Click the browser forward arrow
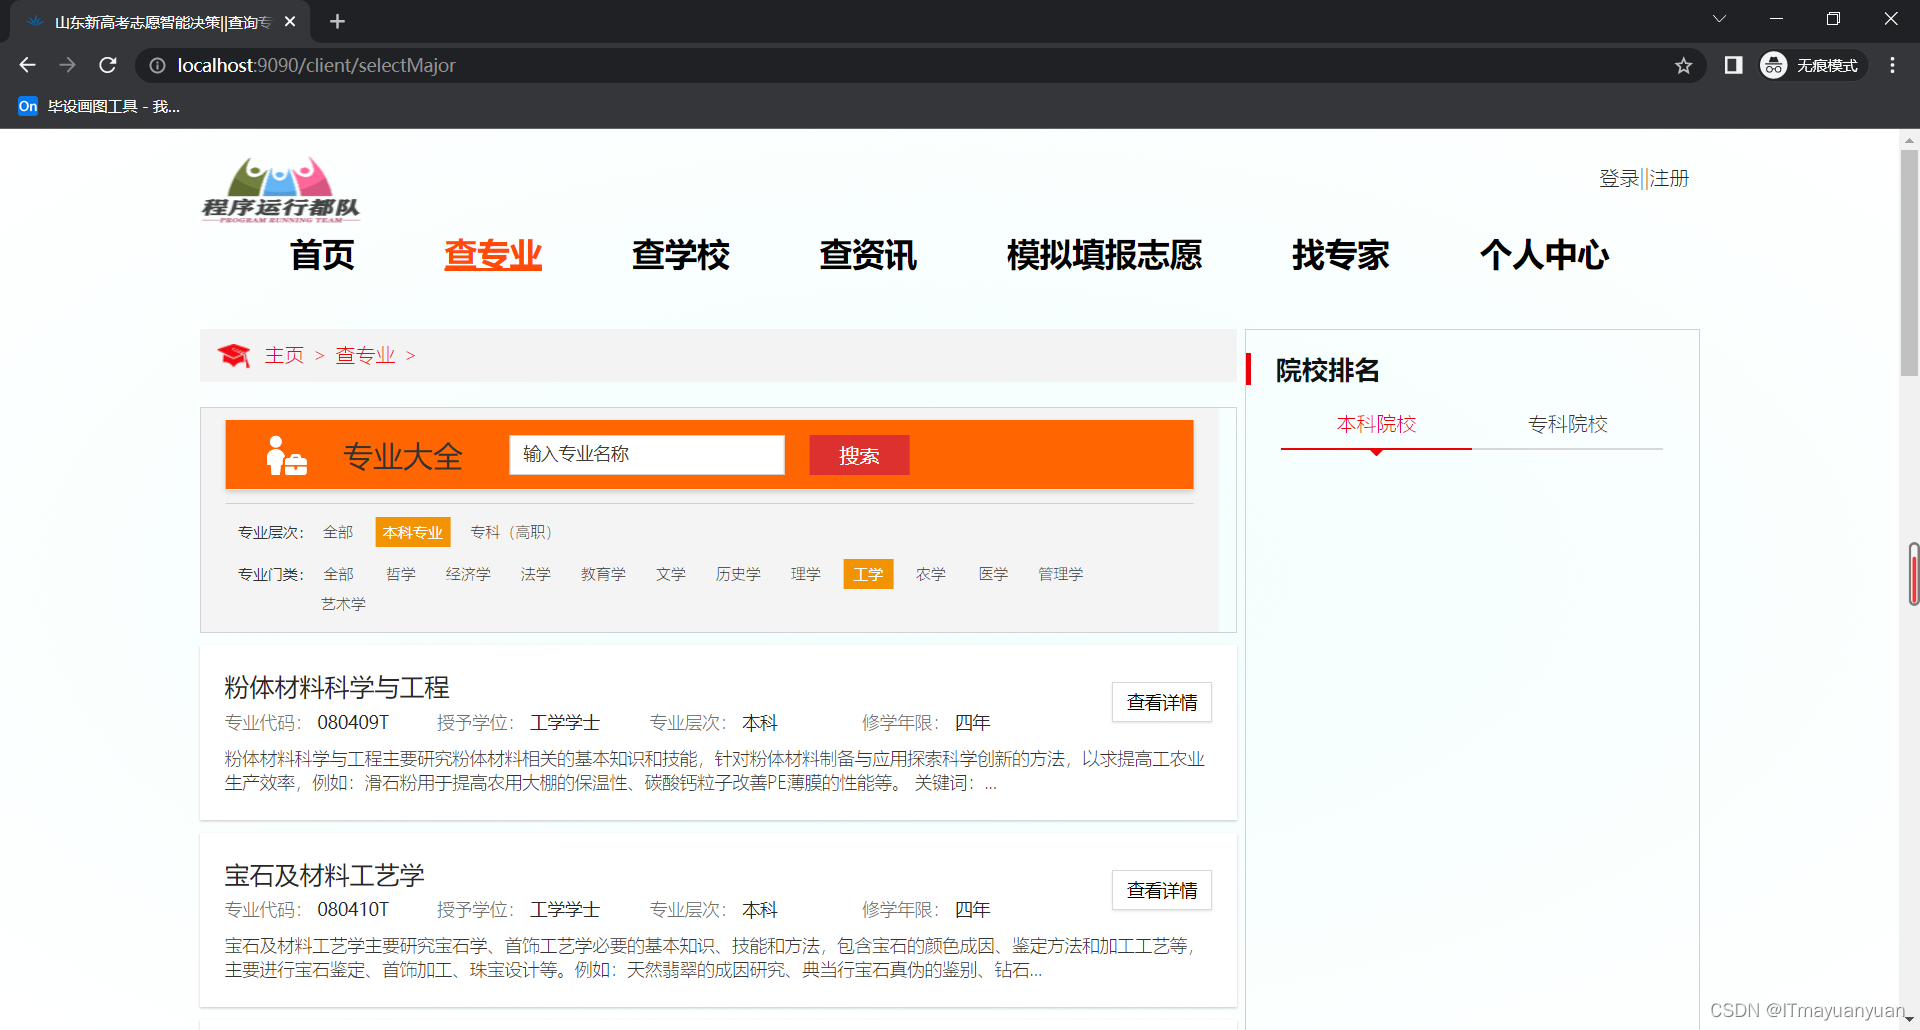The width and height of the screenshot is (1920, 1030). [x=67, y=65]
